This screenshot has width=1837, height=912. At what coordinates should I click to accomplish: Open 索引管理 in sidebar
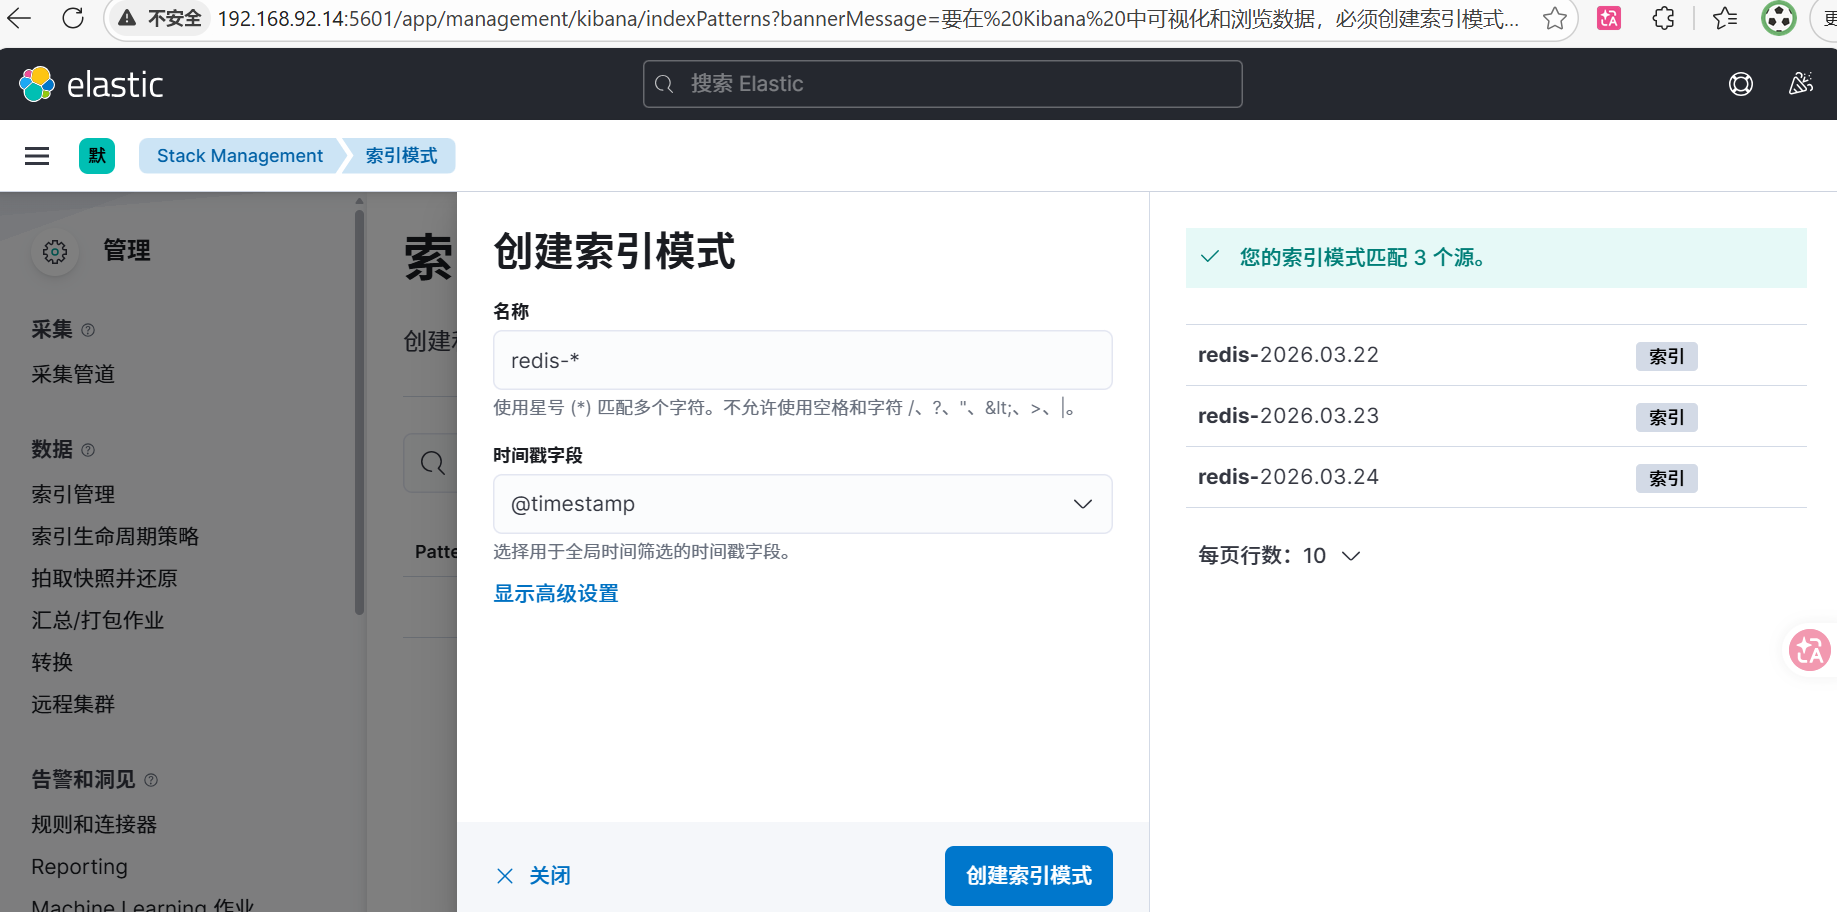73,494
